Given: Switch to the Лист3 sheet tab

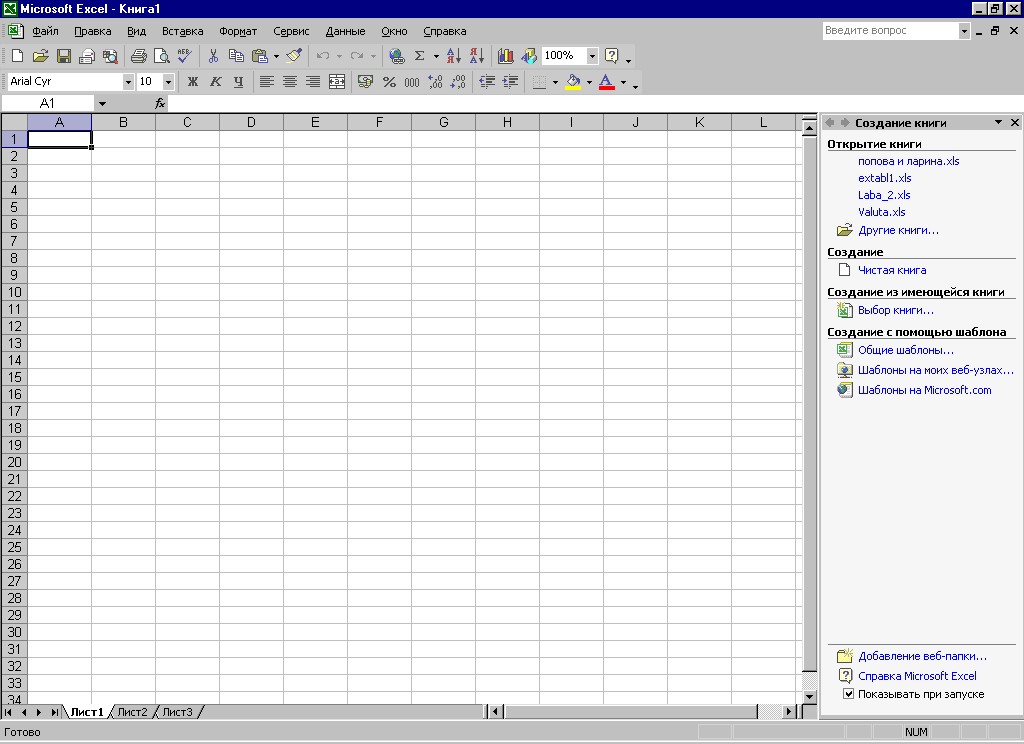Looking at the screenshot, I should point(178,712).
